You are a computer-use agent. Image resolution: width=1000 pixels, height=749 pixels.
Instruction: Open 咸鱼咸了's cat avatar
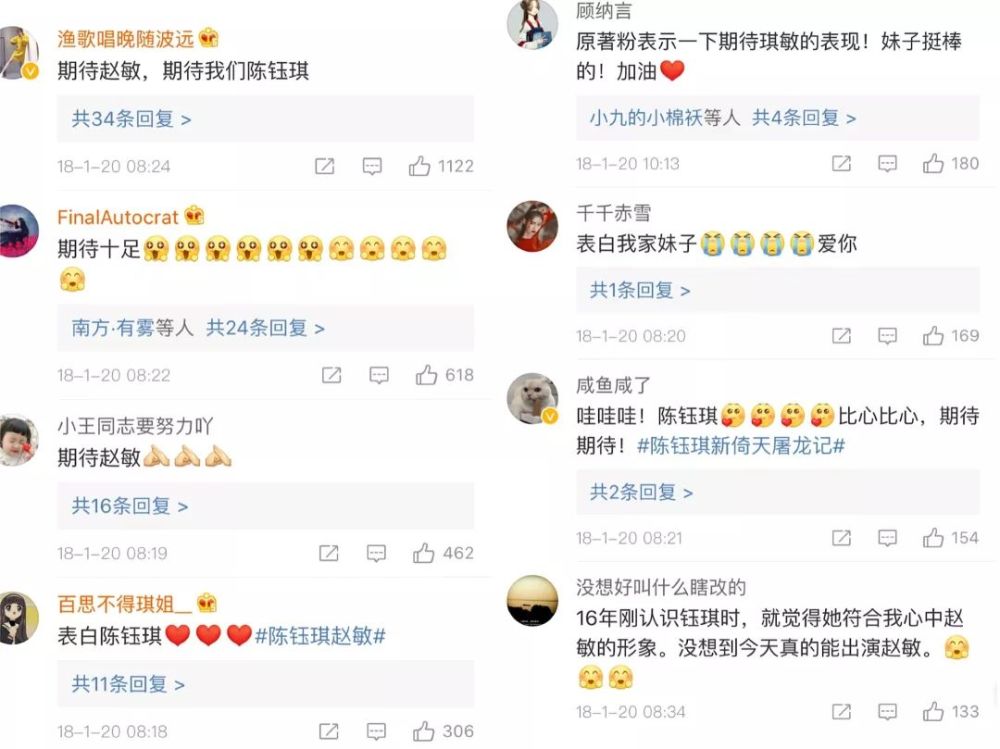coord(533,399)
